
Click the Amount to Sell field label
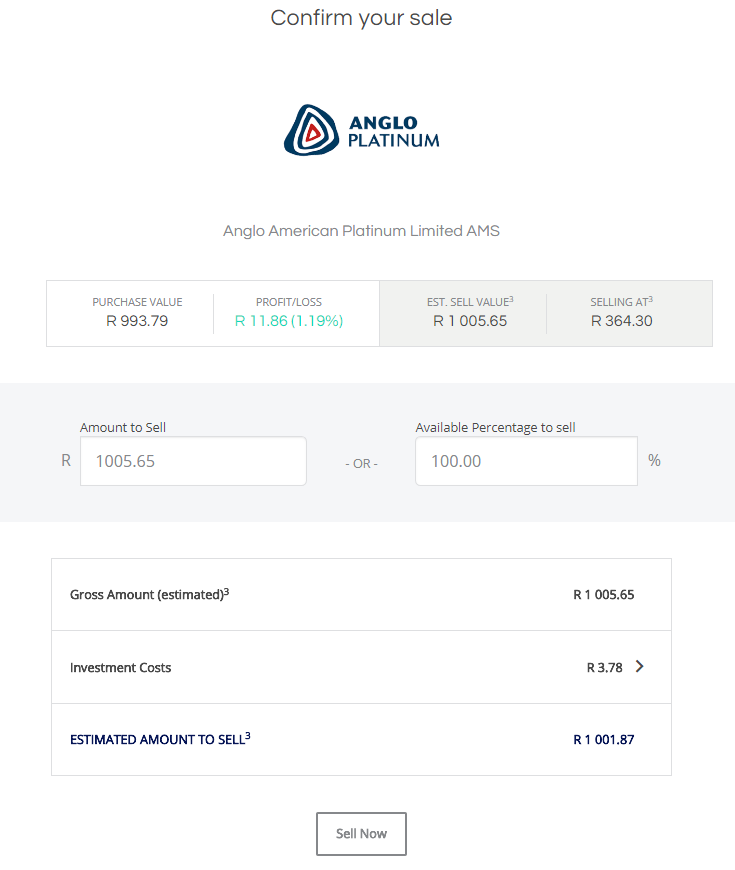point(123,427)
